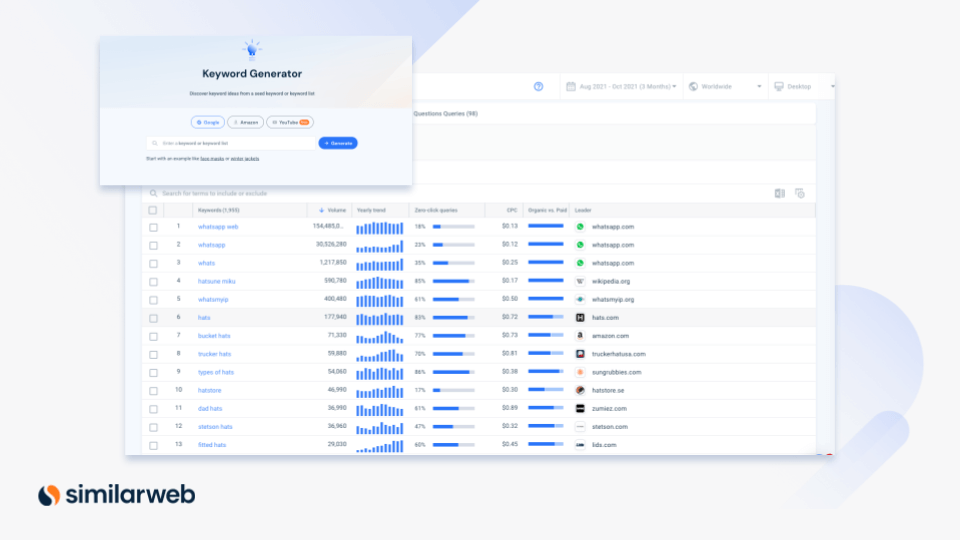Click the Wikipedia icon next to wikipedia.org
The height and width of the screenshot is (540, 960).
(580, 281)
